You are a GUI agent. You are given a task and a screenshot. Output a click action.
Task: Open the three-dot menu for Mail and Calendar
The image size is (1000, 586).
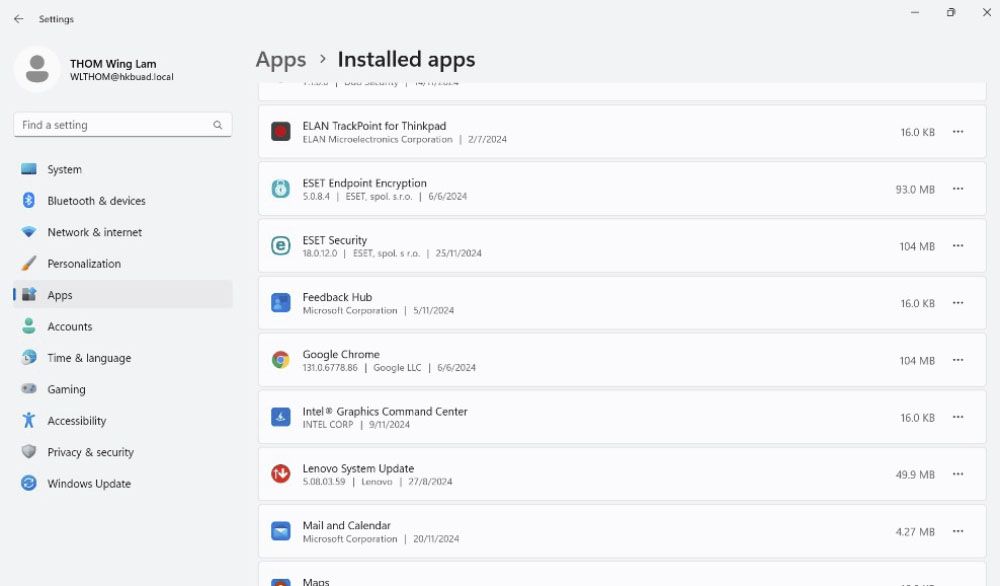(x=958, y=531)
